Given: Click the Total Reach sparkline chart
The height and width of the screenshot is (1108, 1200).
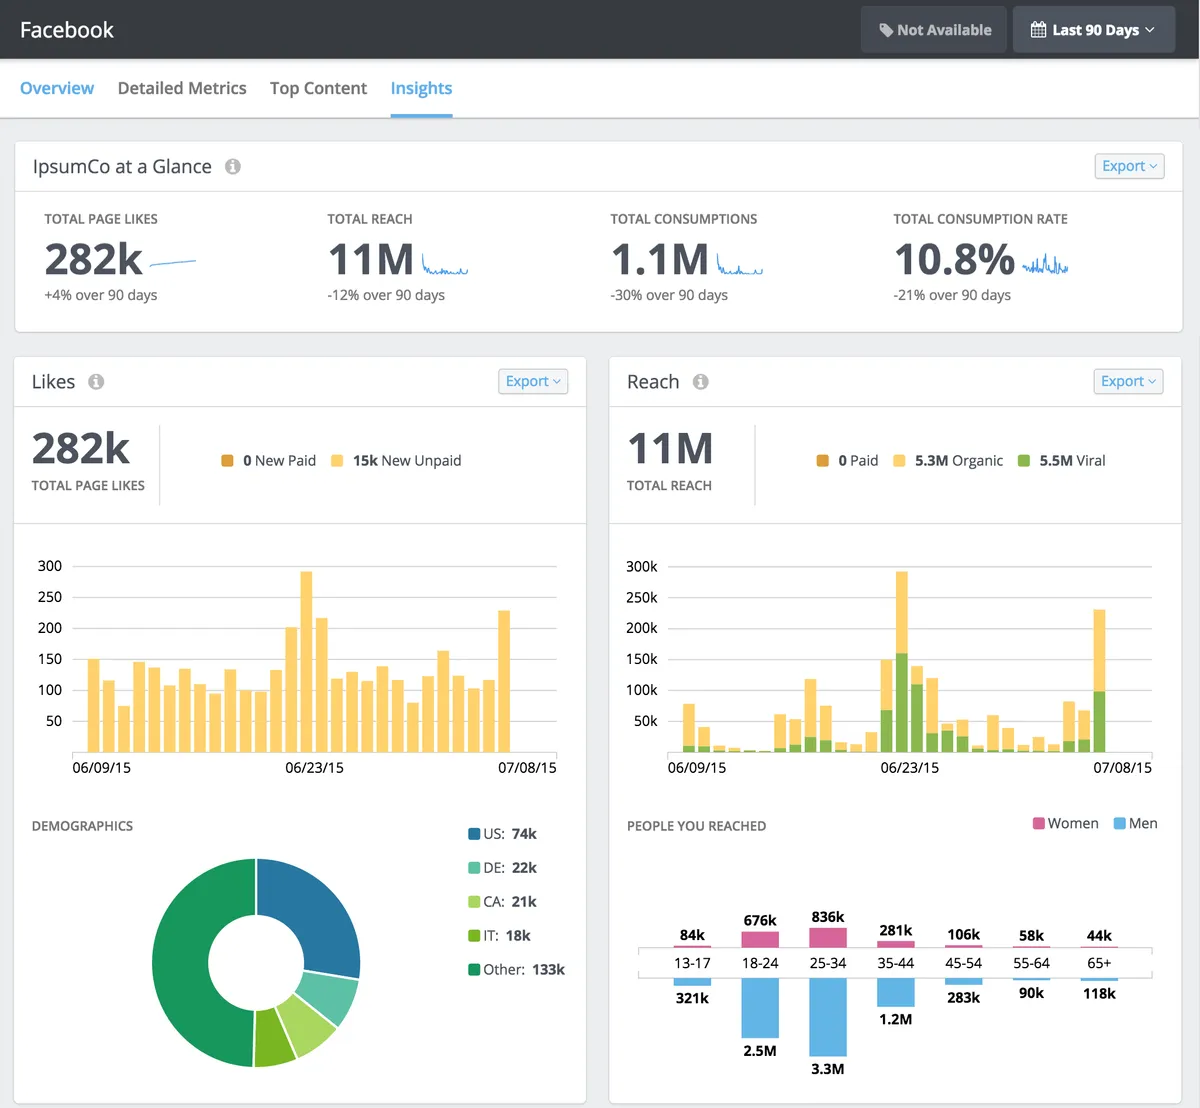Looking at the screenshot, I should (x=444, y=266).
